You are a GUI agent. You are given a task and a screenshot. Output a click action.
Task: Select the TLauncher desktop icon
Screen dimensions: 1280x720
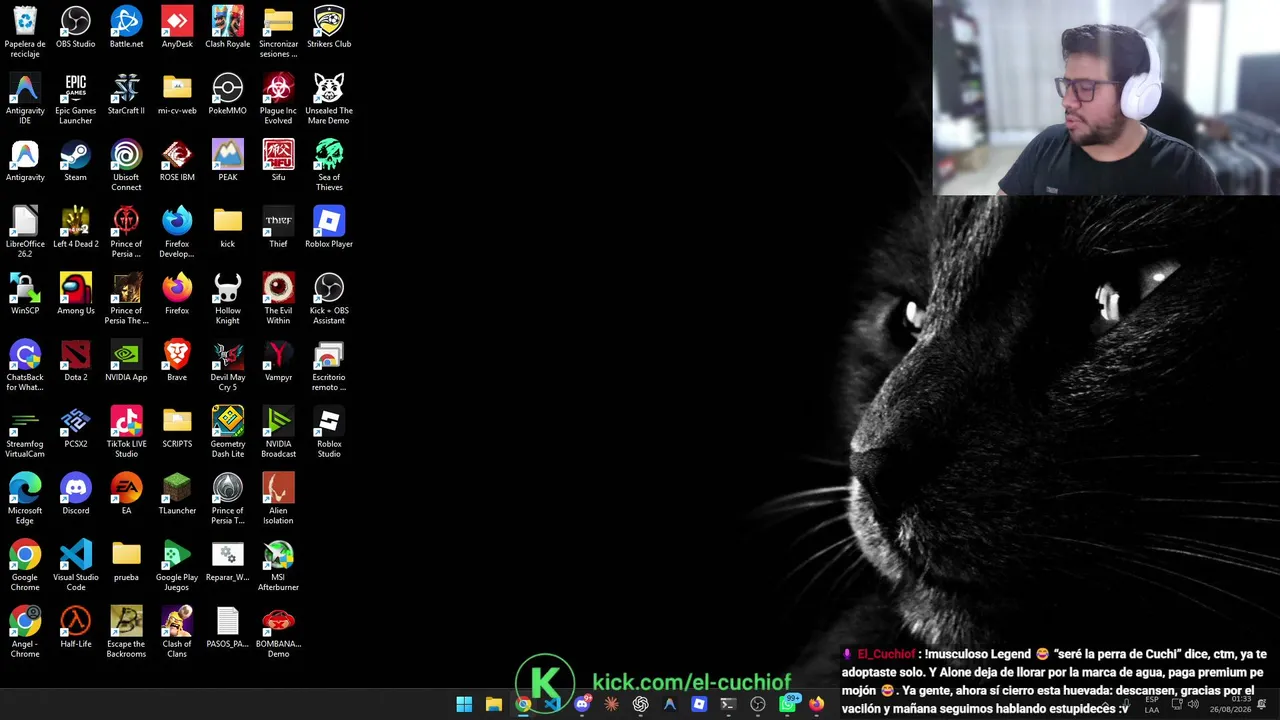pyautogui.click(x=177, y=495)
